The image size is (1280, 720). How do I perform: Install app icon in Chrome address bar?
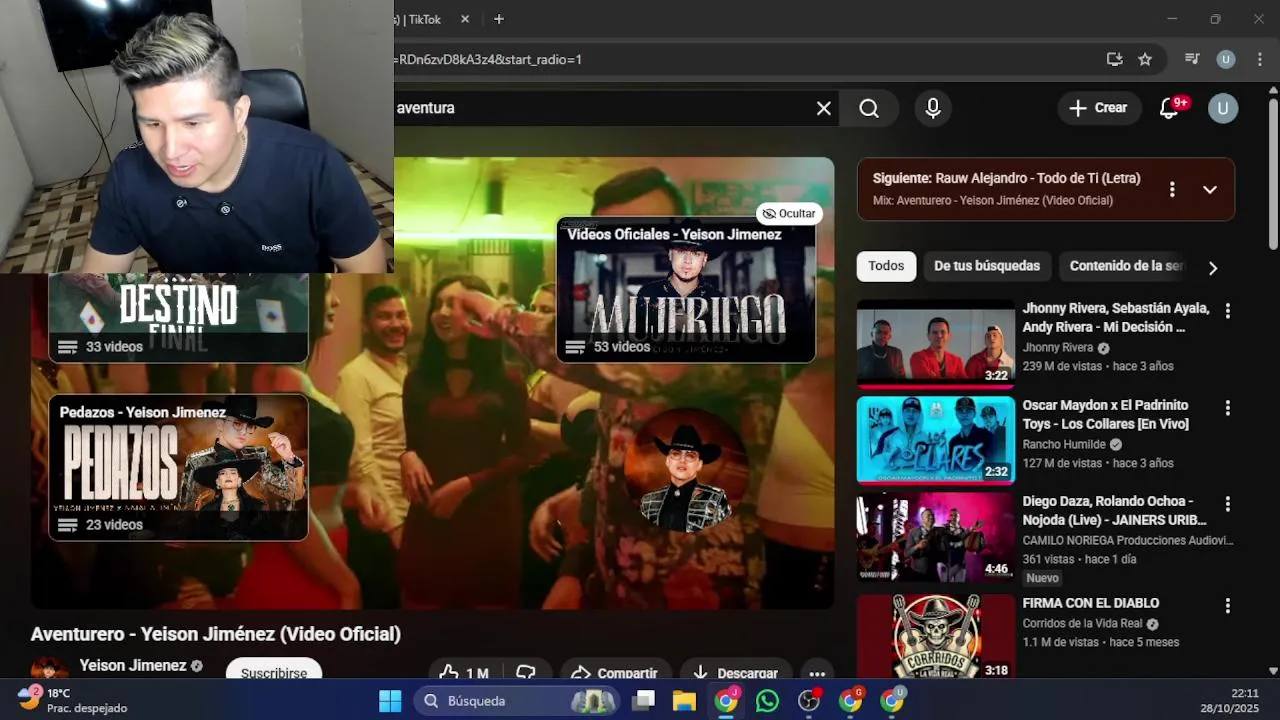point(1115,59)
